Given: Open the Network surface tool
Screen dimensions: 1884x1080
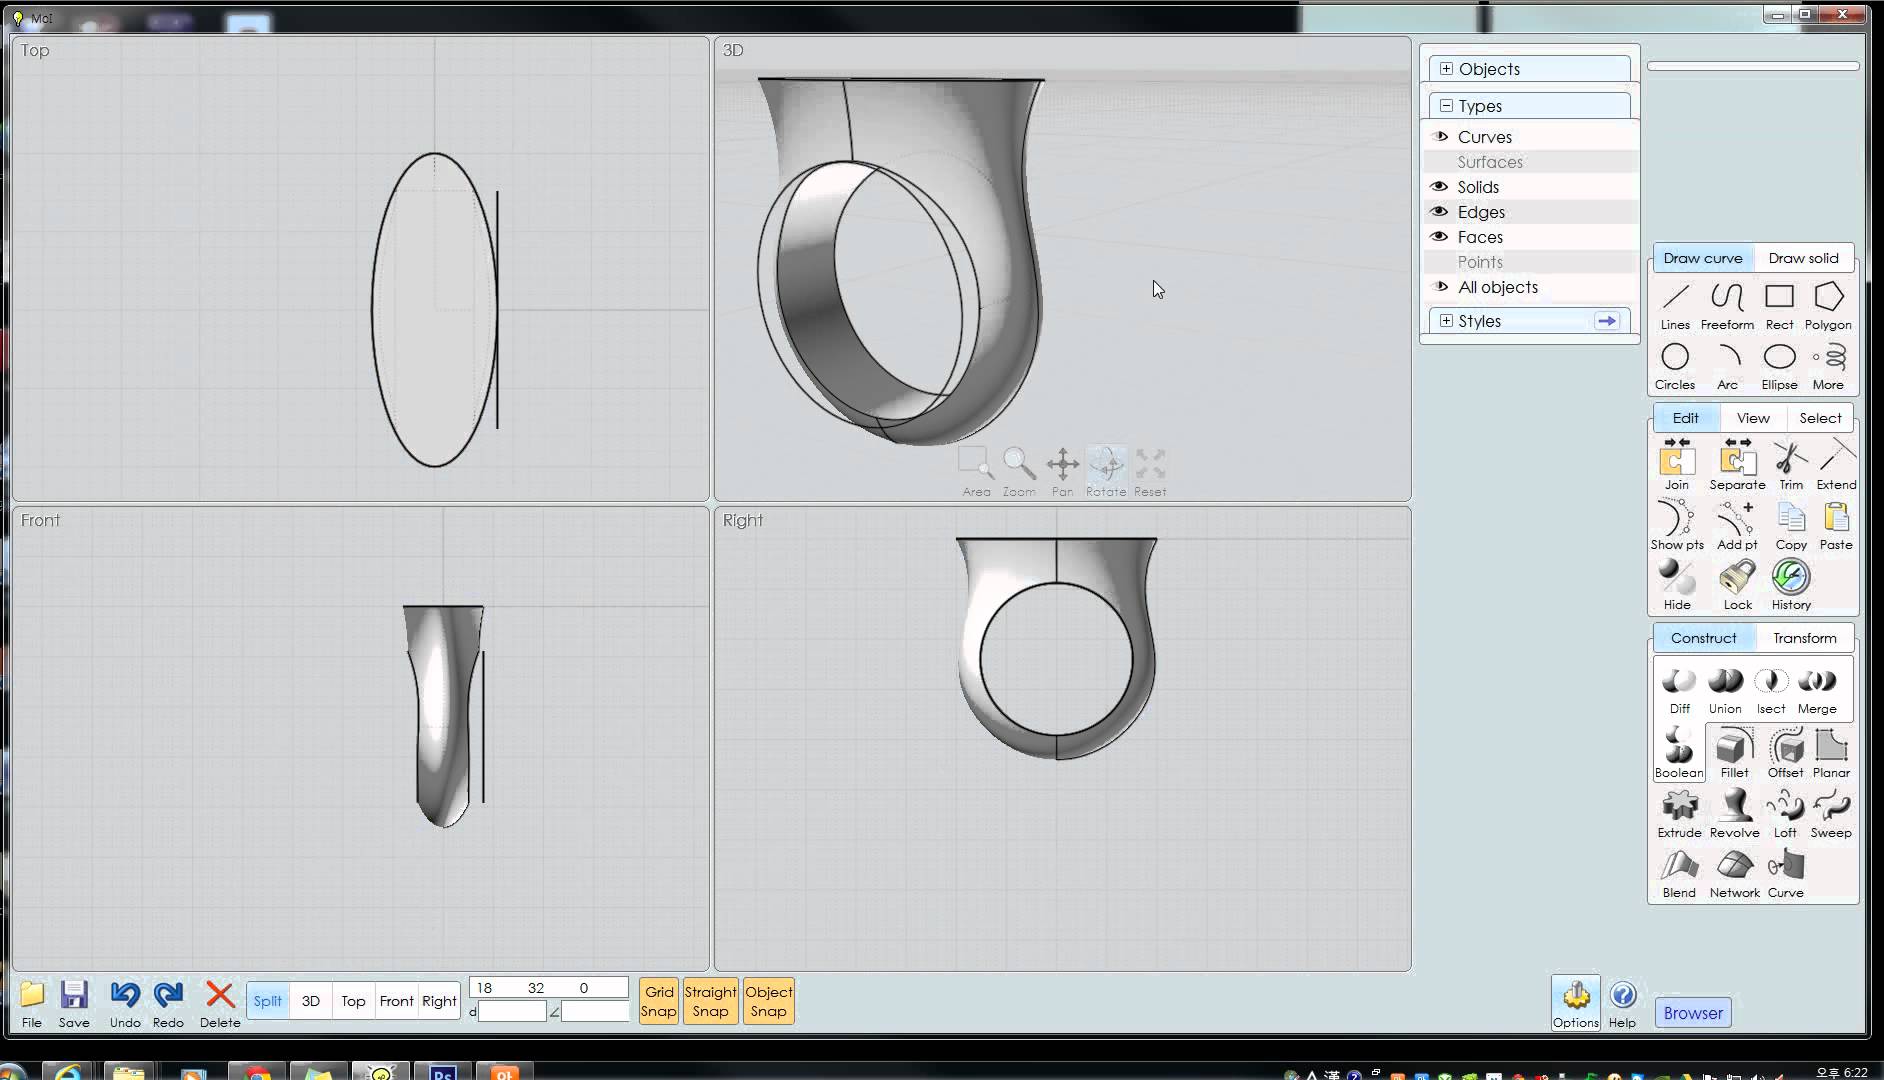Looking at the screenshot, I should point(1734,874).
